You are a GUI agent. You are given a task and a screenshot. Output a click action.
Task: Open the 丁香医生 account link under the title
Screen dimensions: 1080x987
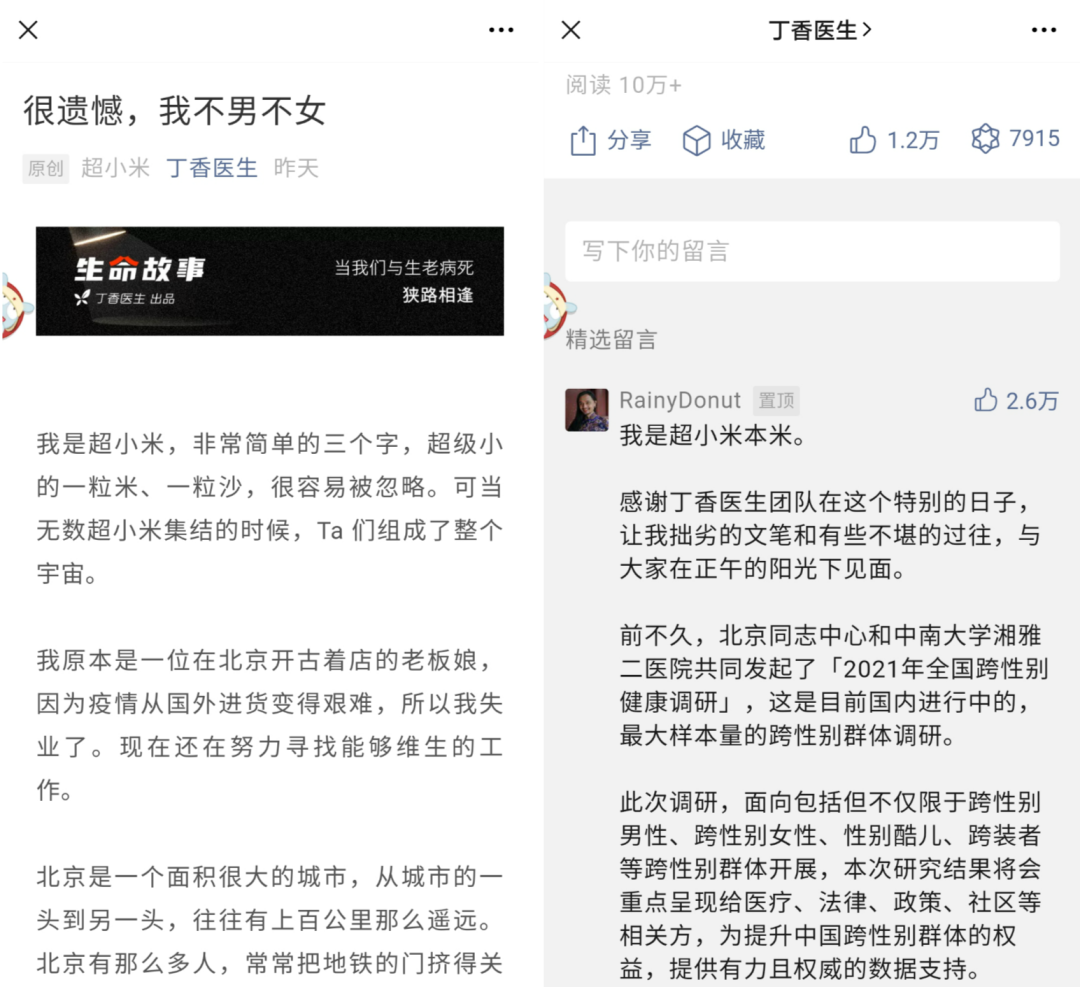tap(212, 168)
